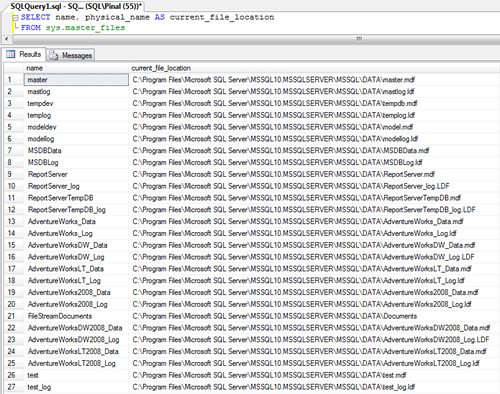Select the 'FileStreamDocuments' name cell
The image size is (500, 394).
point(76,316)
